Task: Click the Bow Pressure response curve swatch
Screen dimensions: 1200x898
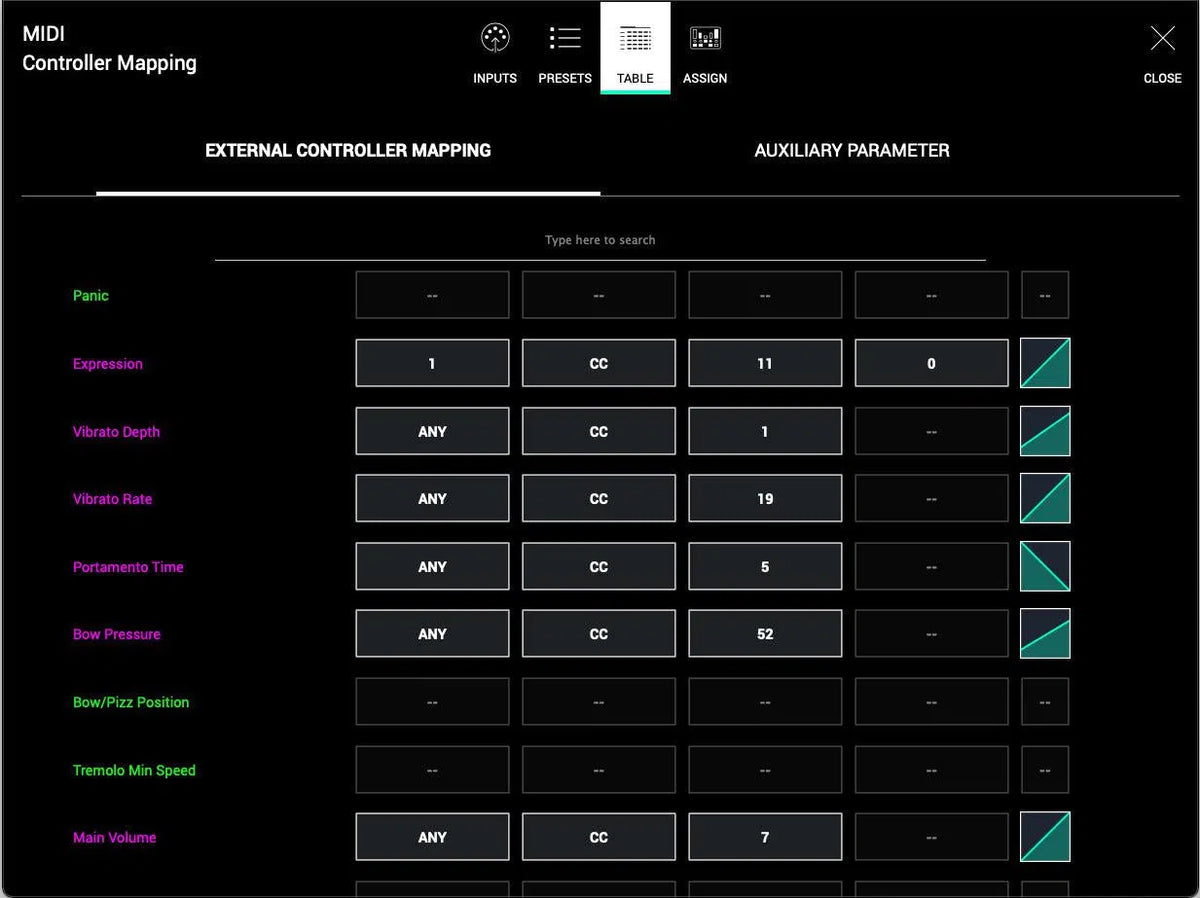Action: point(1045,633)
